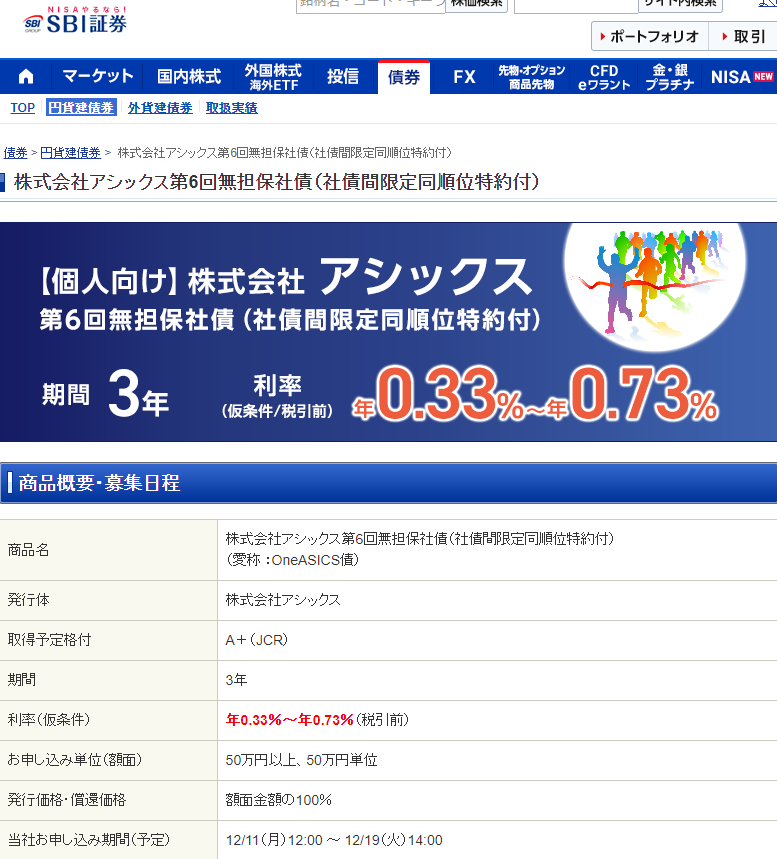The width and height of the screenshot is (777, 859).
Task: Focus the stock name search field
Action: tap(371, 5)
